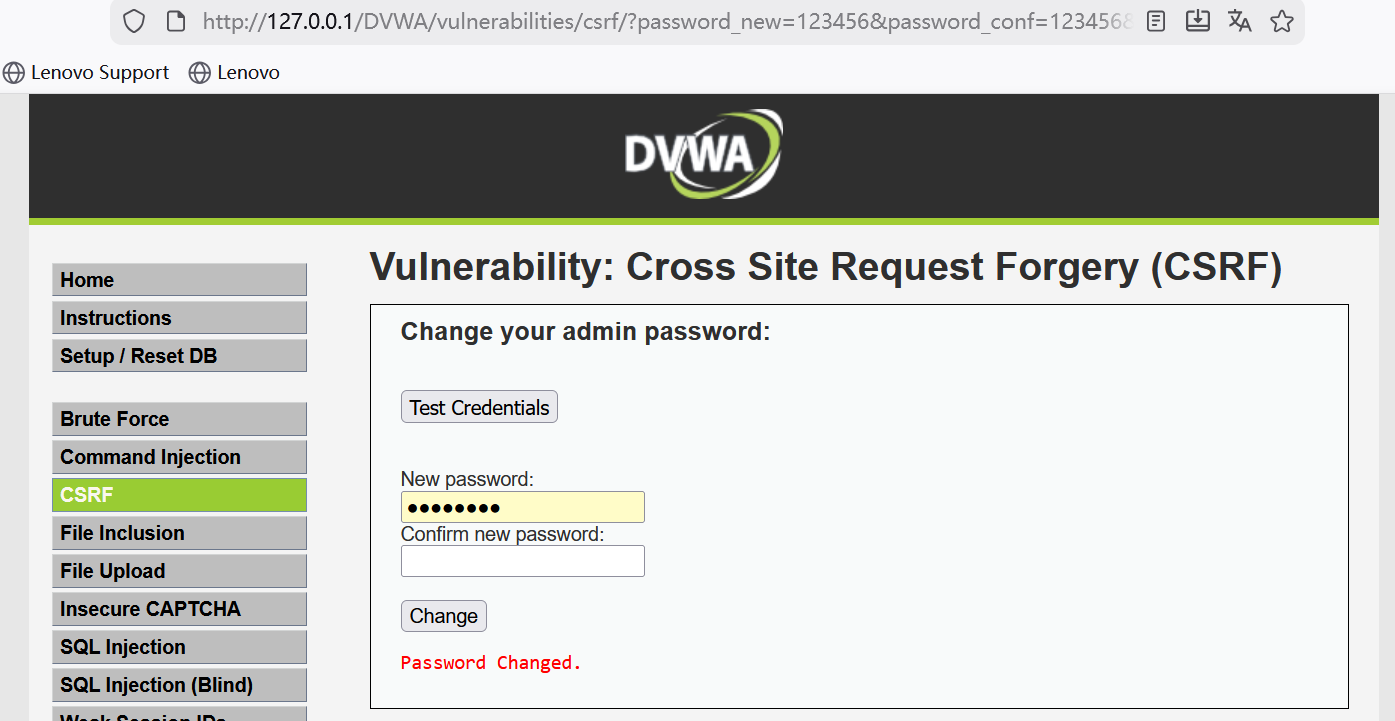Image resolution: width=1395 pixels, height=721 pixels.
Task: Navigate to File Upload vulnerability
Action: pos(179,571)
